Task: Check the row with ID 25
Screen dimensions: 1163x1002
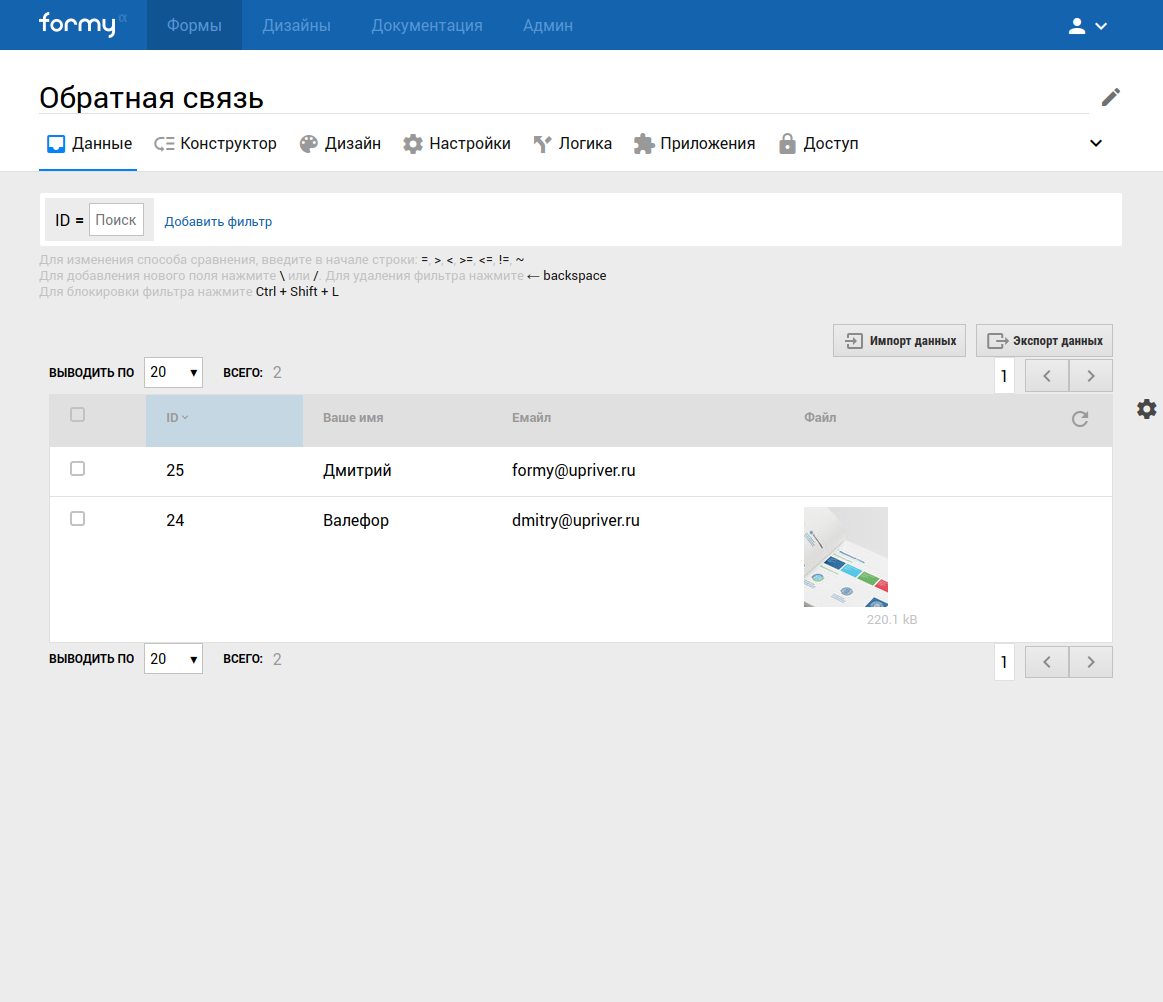Action: pyautogui.click(x=77, y=469)
